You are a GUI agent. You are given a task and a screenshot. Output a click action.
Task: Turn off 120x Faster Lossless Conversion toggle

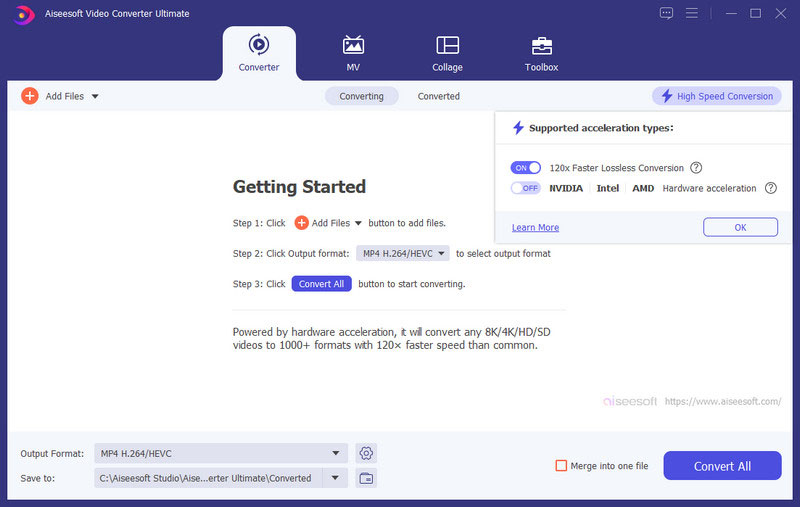526,168
